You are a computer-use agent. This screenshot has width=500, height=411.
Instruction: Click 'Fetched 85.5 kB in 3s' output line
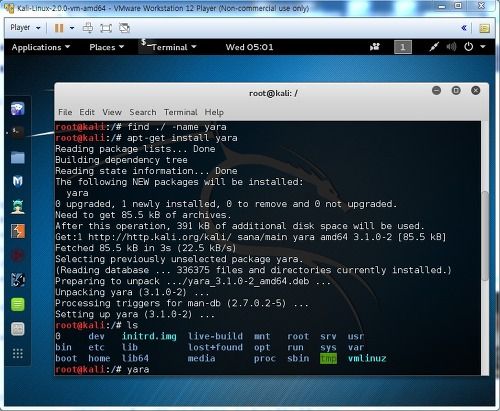coord(146,248)
